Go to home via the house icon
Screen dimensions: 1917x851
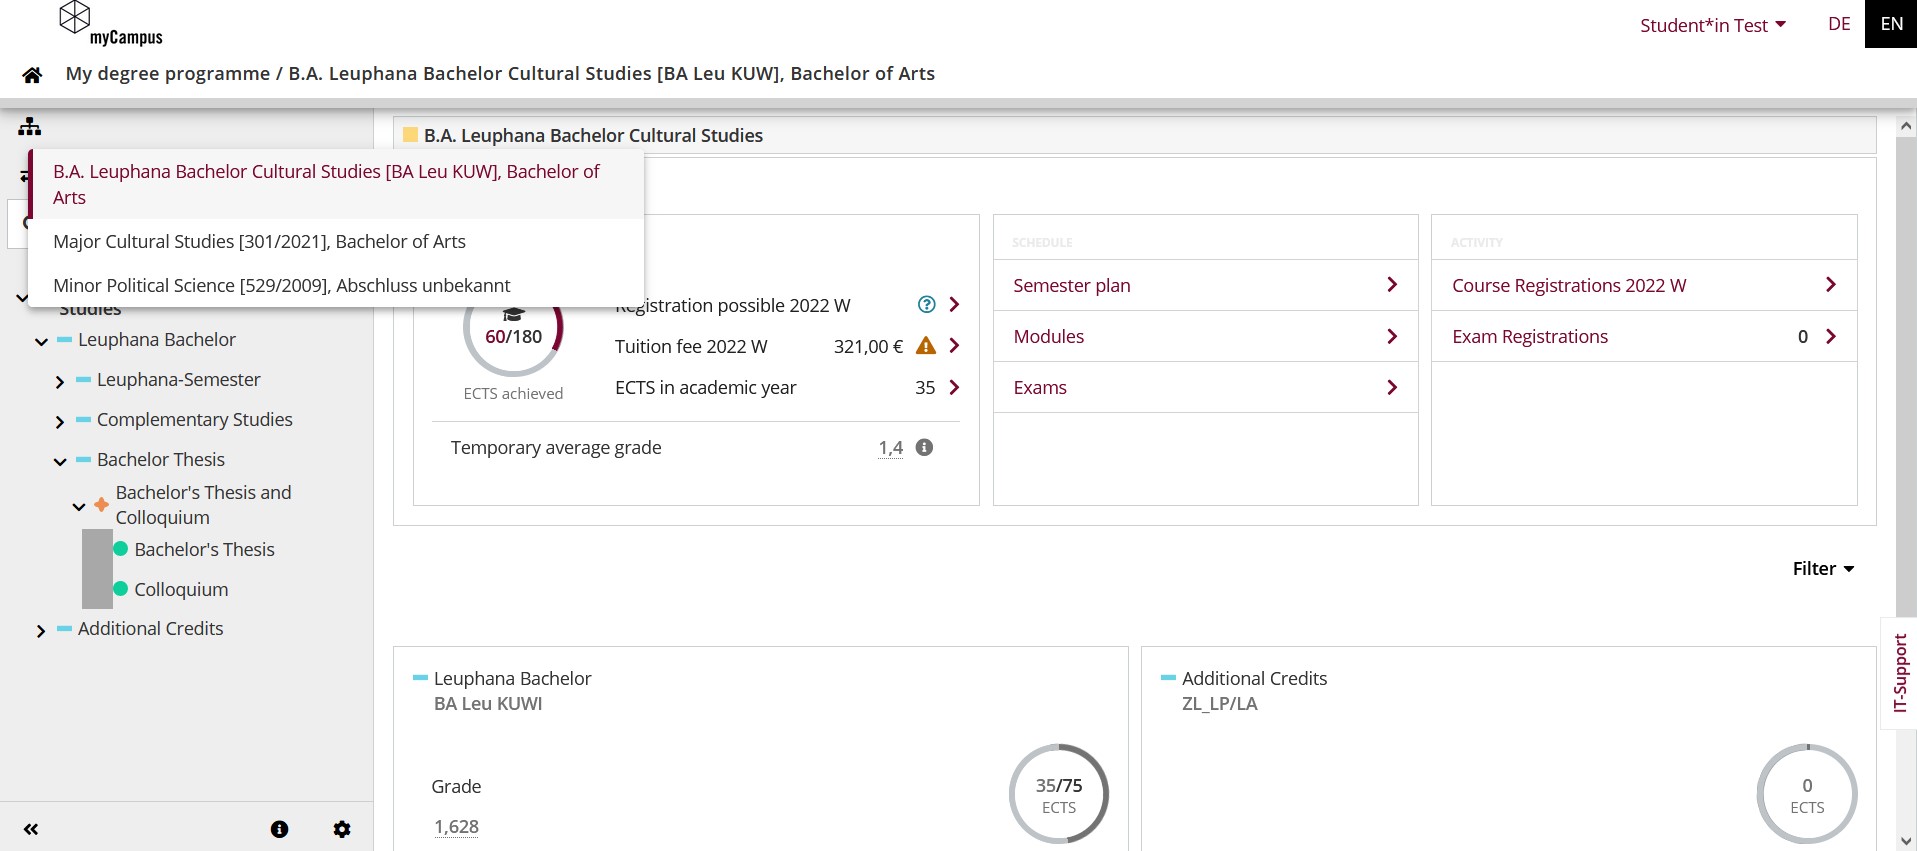tap(32, 75)
